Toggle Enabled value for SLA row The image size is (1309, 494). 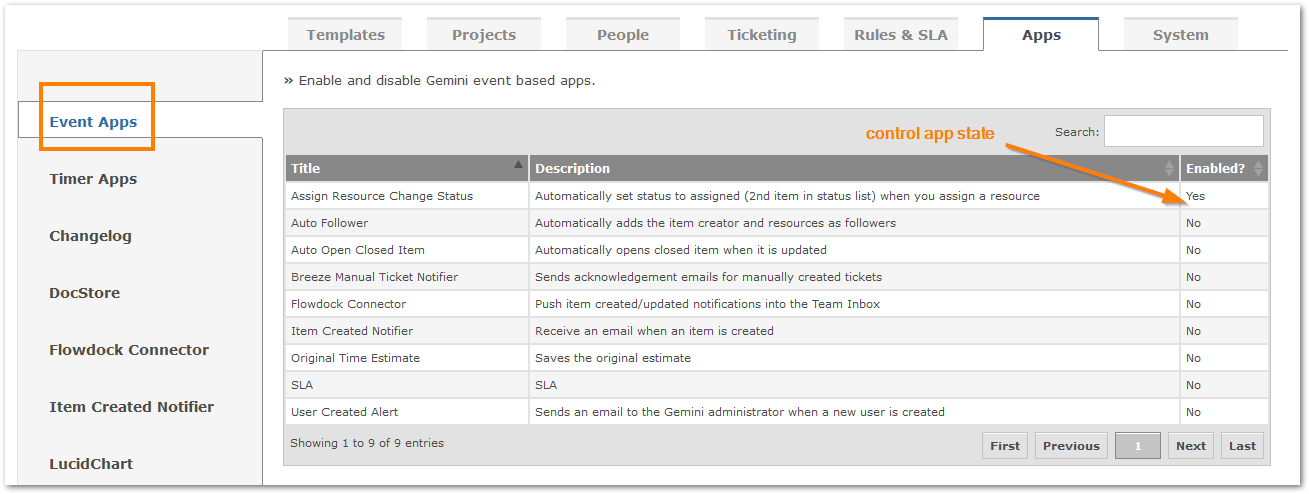click(x=1193, y=385)
